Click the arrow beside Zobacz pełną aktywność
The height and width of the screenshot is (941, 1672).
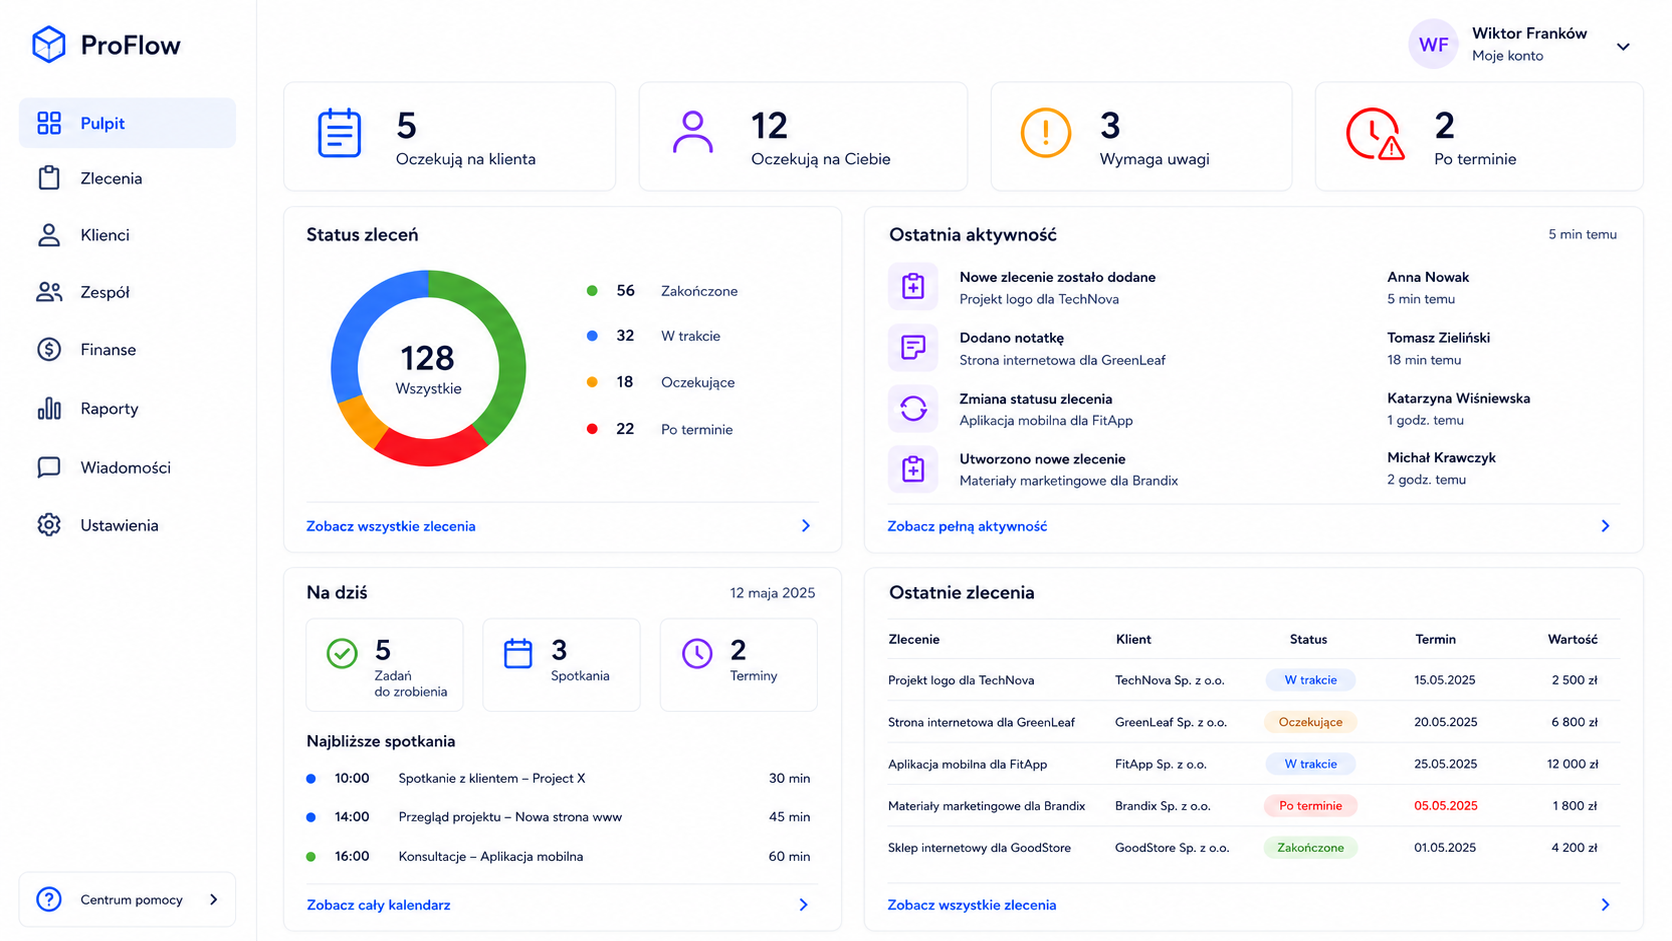point(1605,526)
